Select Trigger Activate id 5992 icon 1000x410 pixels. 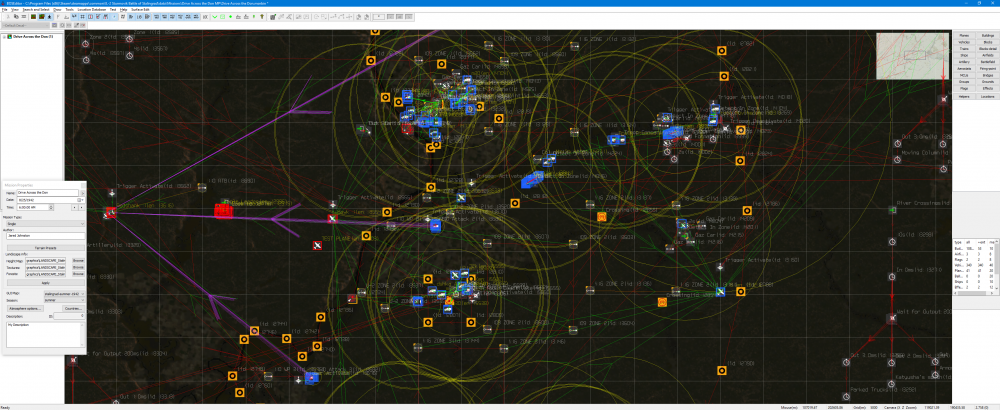point(112,193)
